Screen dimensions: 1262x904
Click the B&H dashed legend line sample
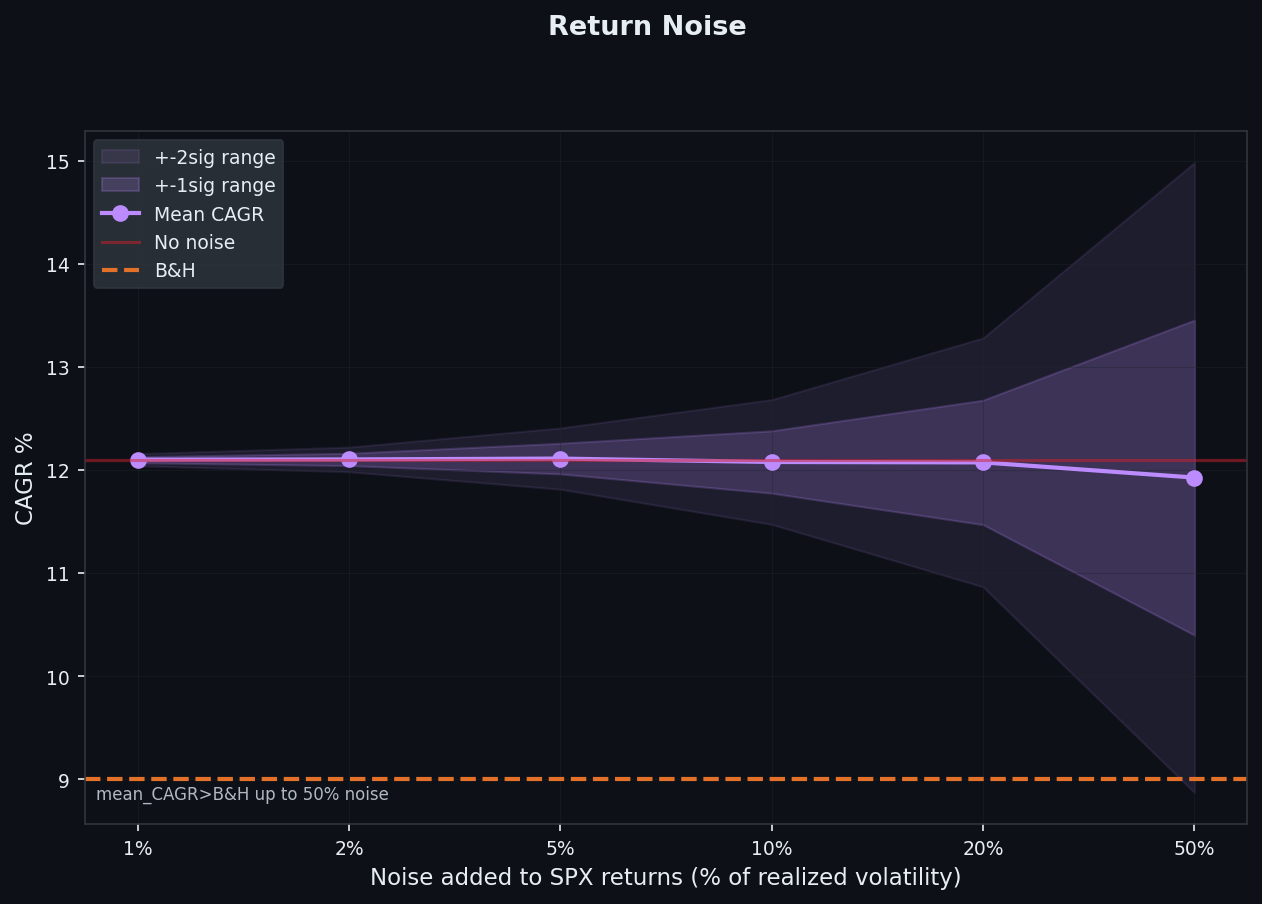coord(120,270)
